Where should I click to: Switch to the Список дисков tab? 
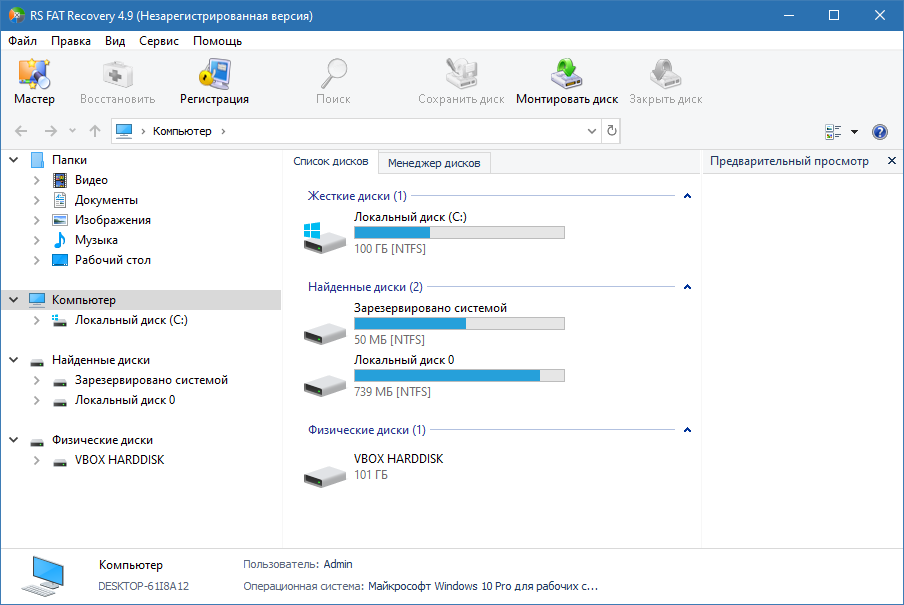point(331,161)
